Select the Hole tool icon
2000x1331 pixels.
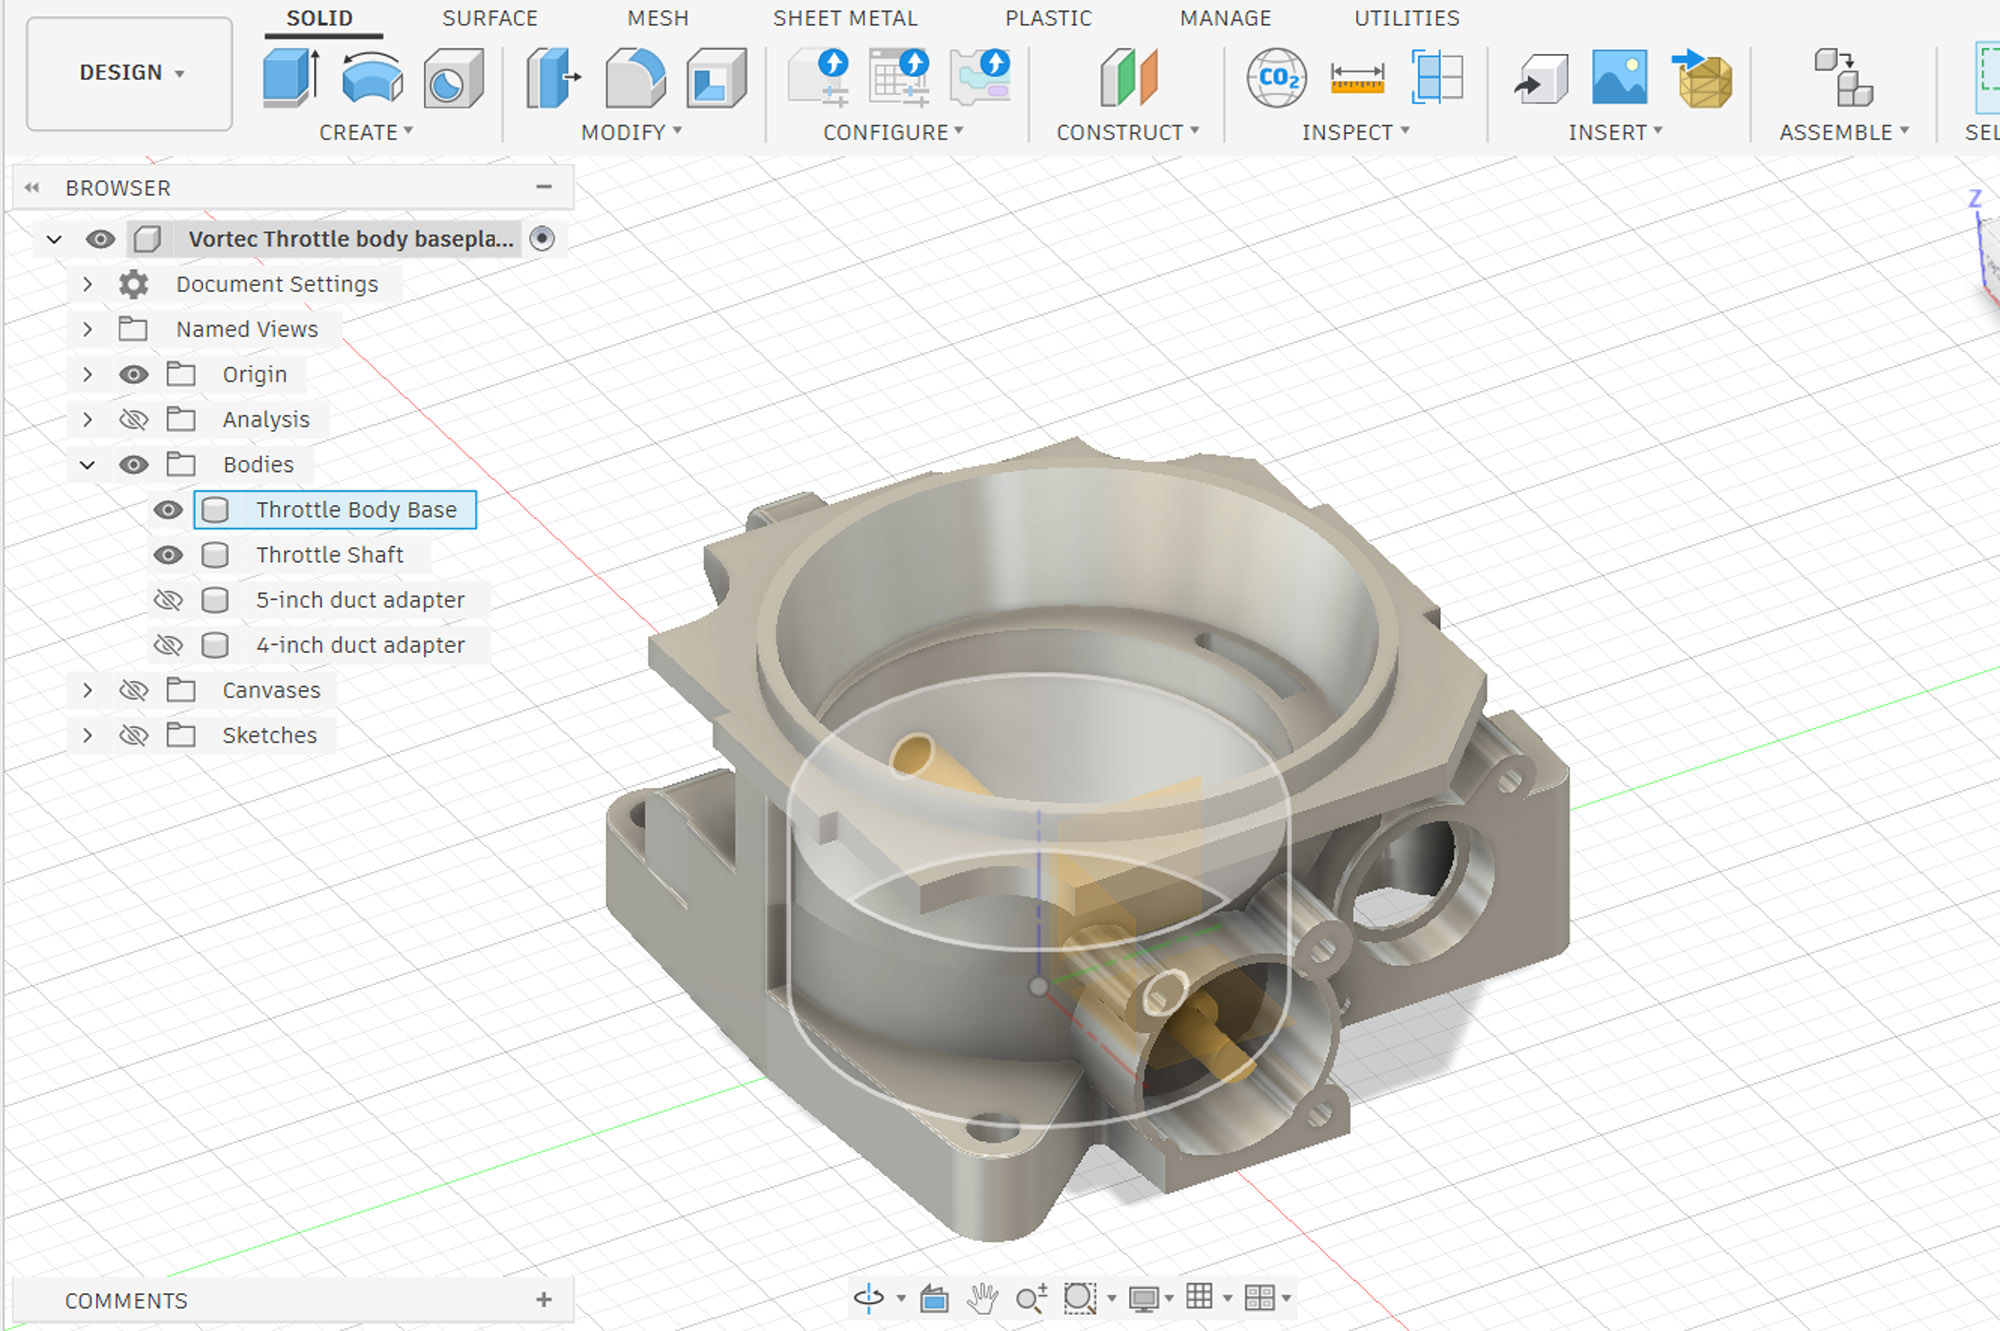point(453,78)
